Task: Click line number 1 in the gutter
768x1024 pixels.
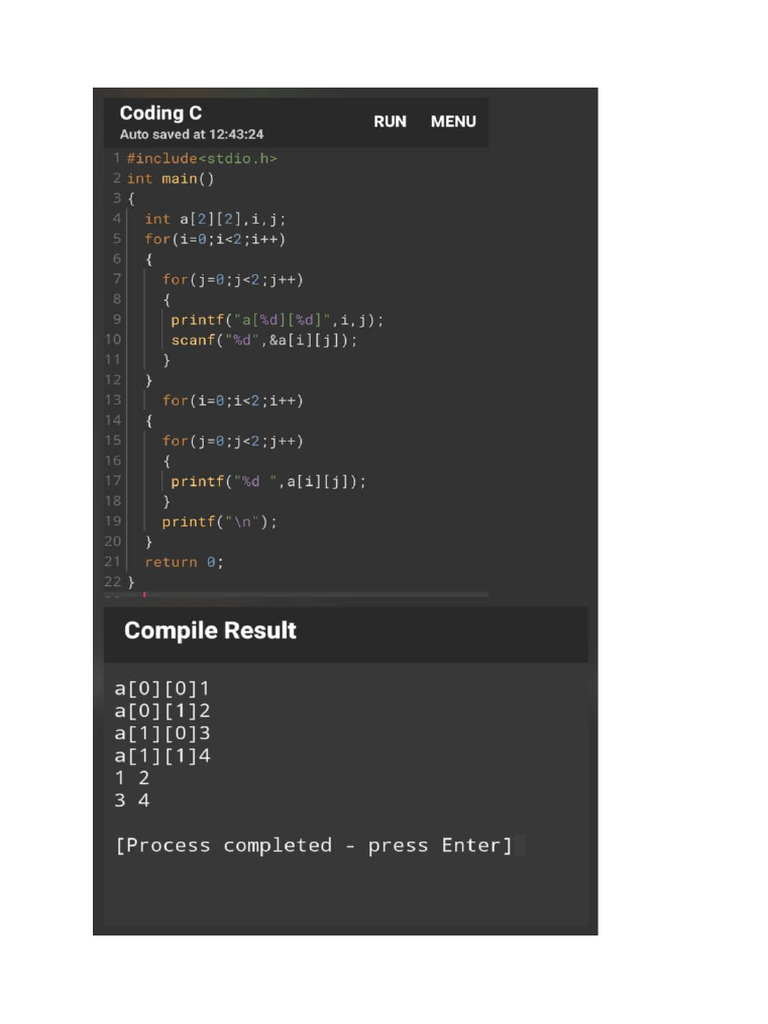Action: [116, 158]
